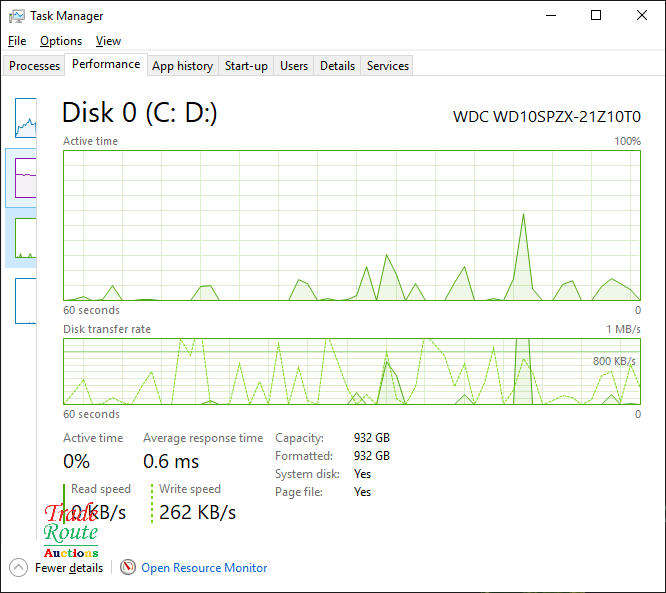Image resolution: width=666 pixels, height=593 pixels.
Task: Open the File menu
Action: point(17,41)
